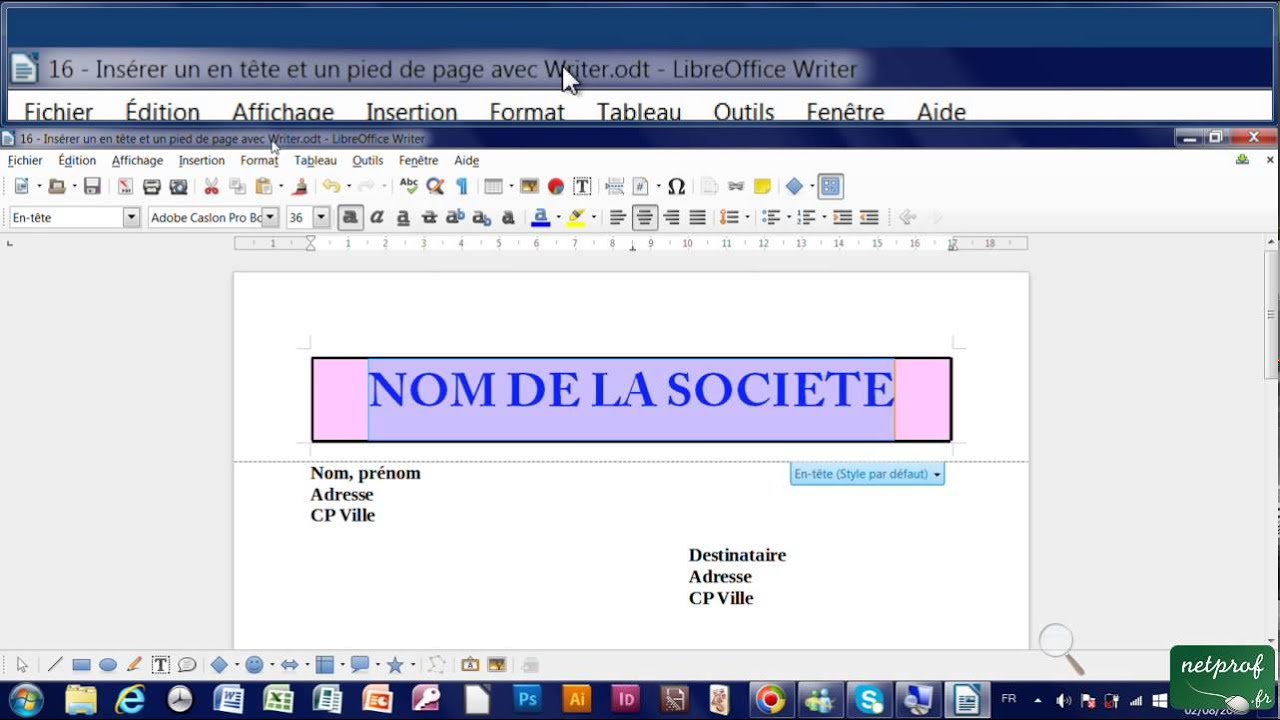This screenshot has height=720, width=1280.
Task: Apply the blue font color swatch
Action: point(541,217)
